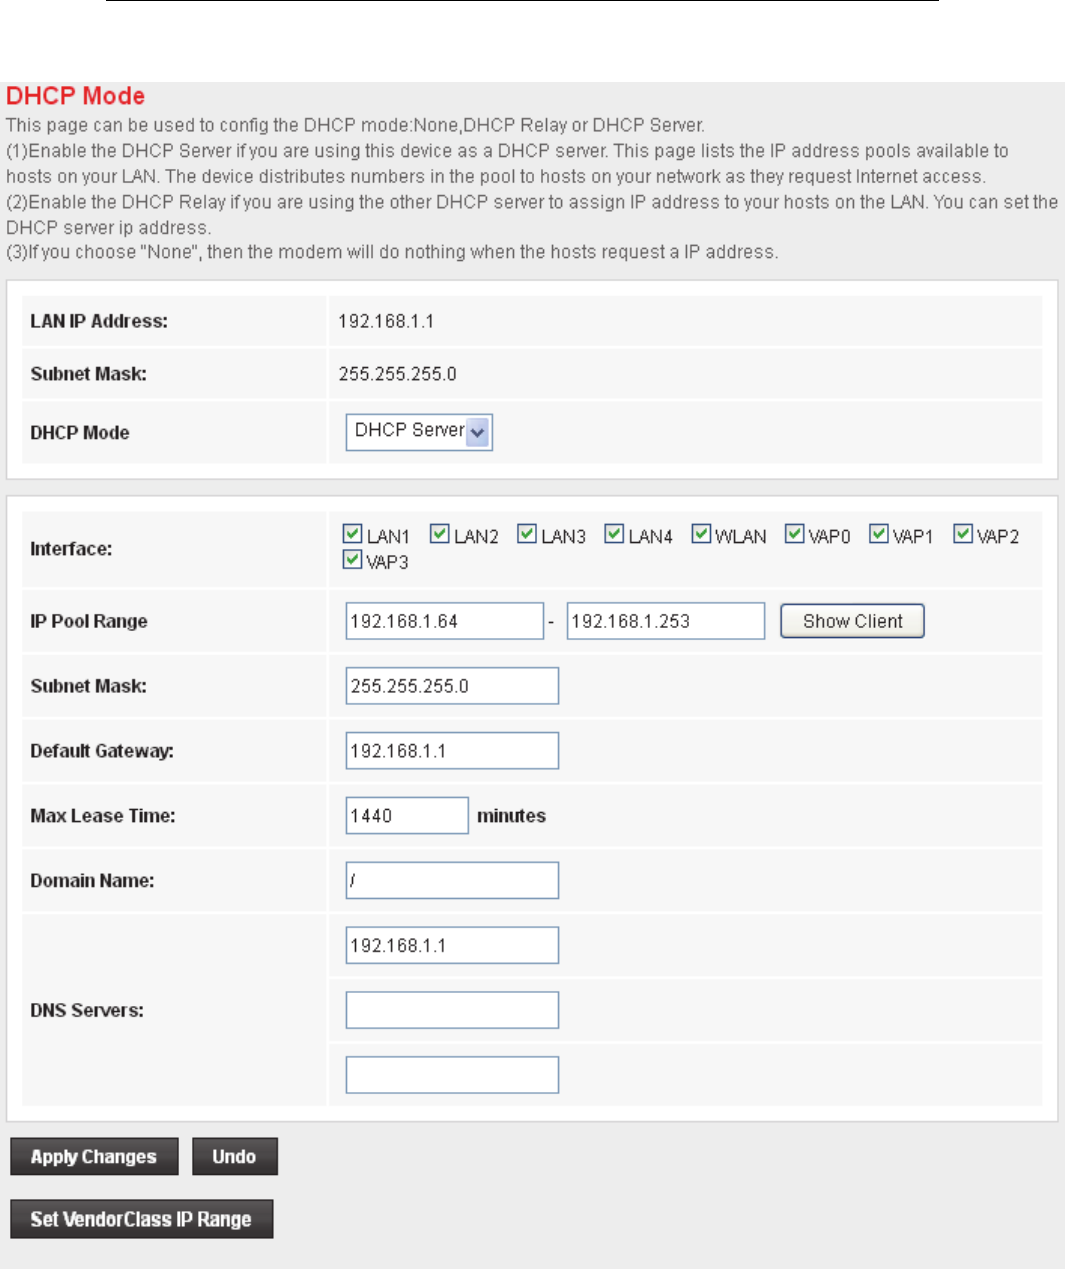The height and width of the screenshot is (1269, 1065).
Task: Open Set VendorClass IP Range
Action: pyautogui.click(x=141, y=1219)
